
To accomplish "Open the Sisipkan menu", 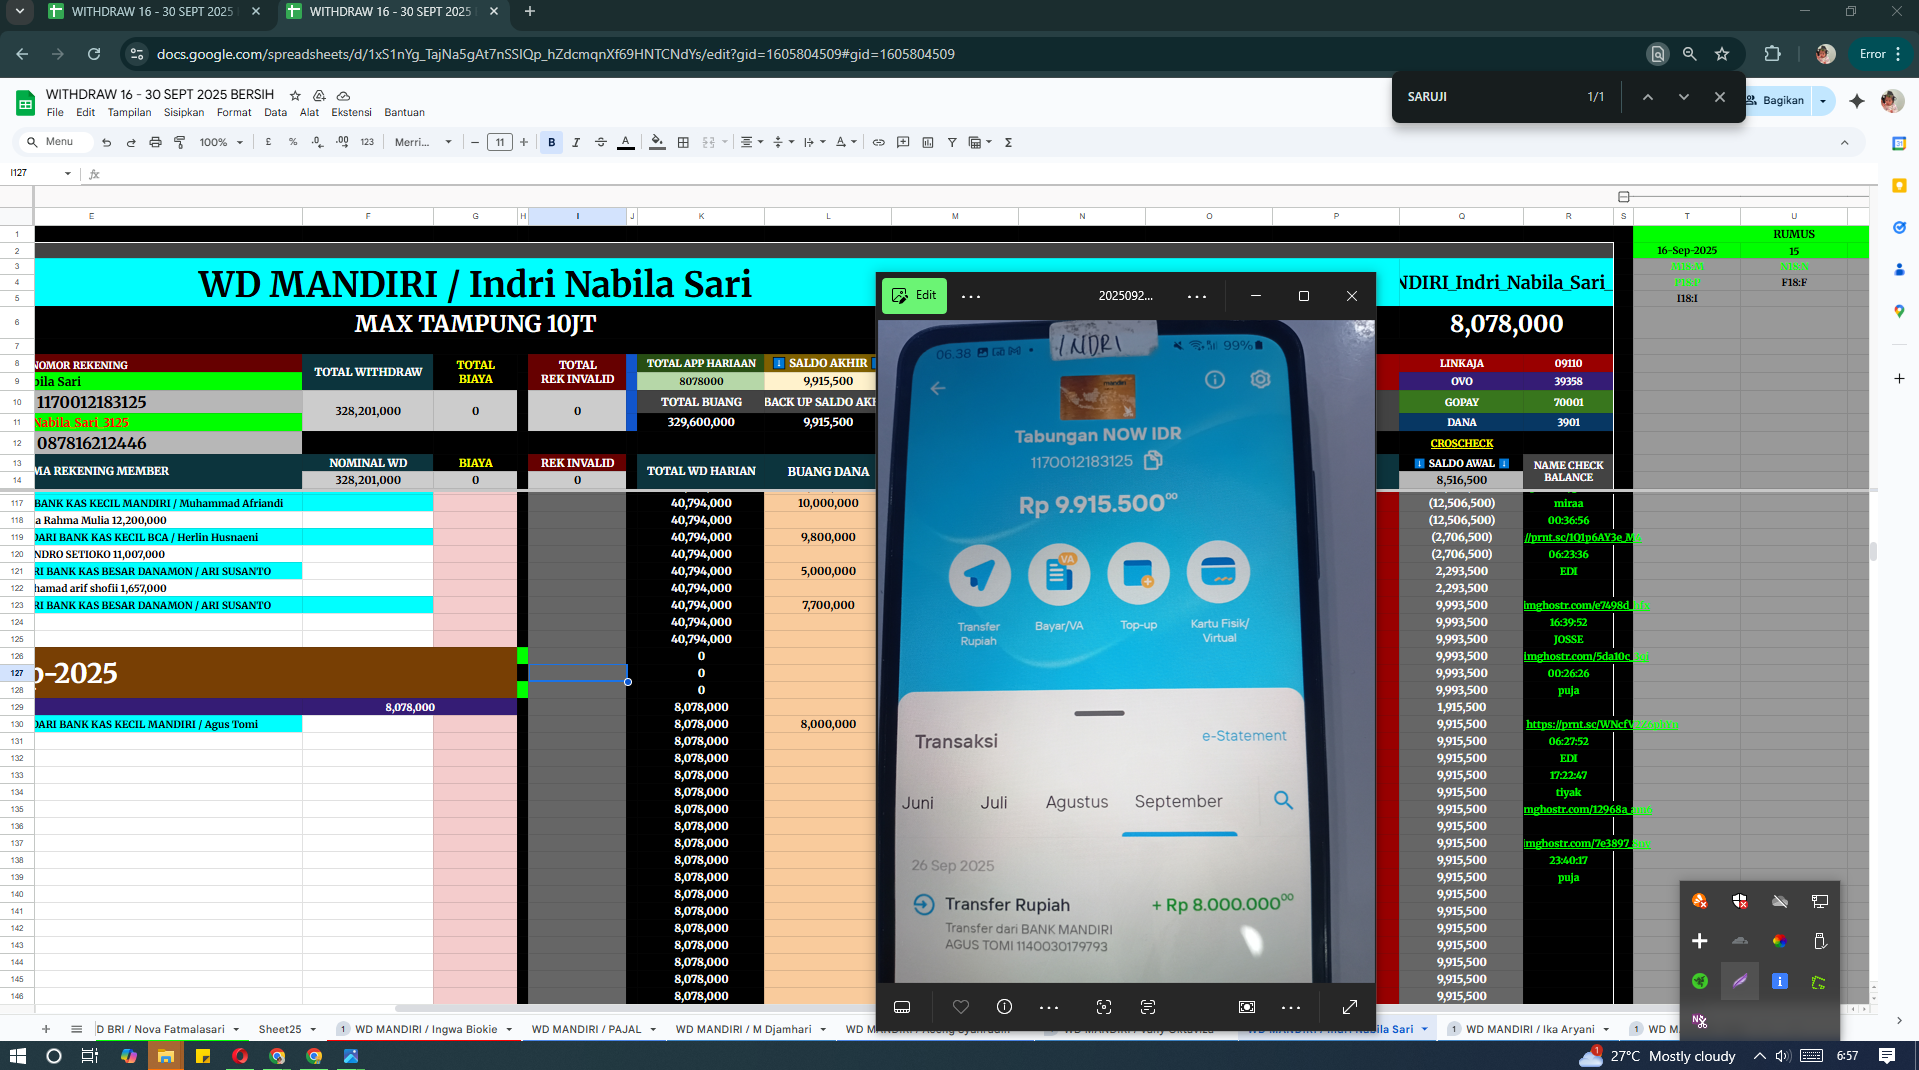I will [x=184, y=112].
